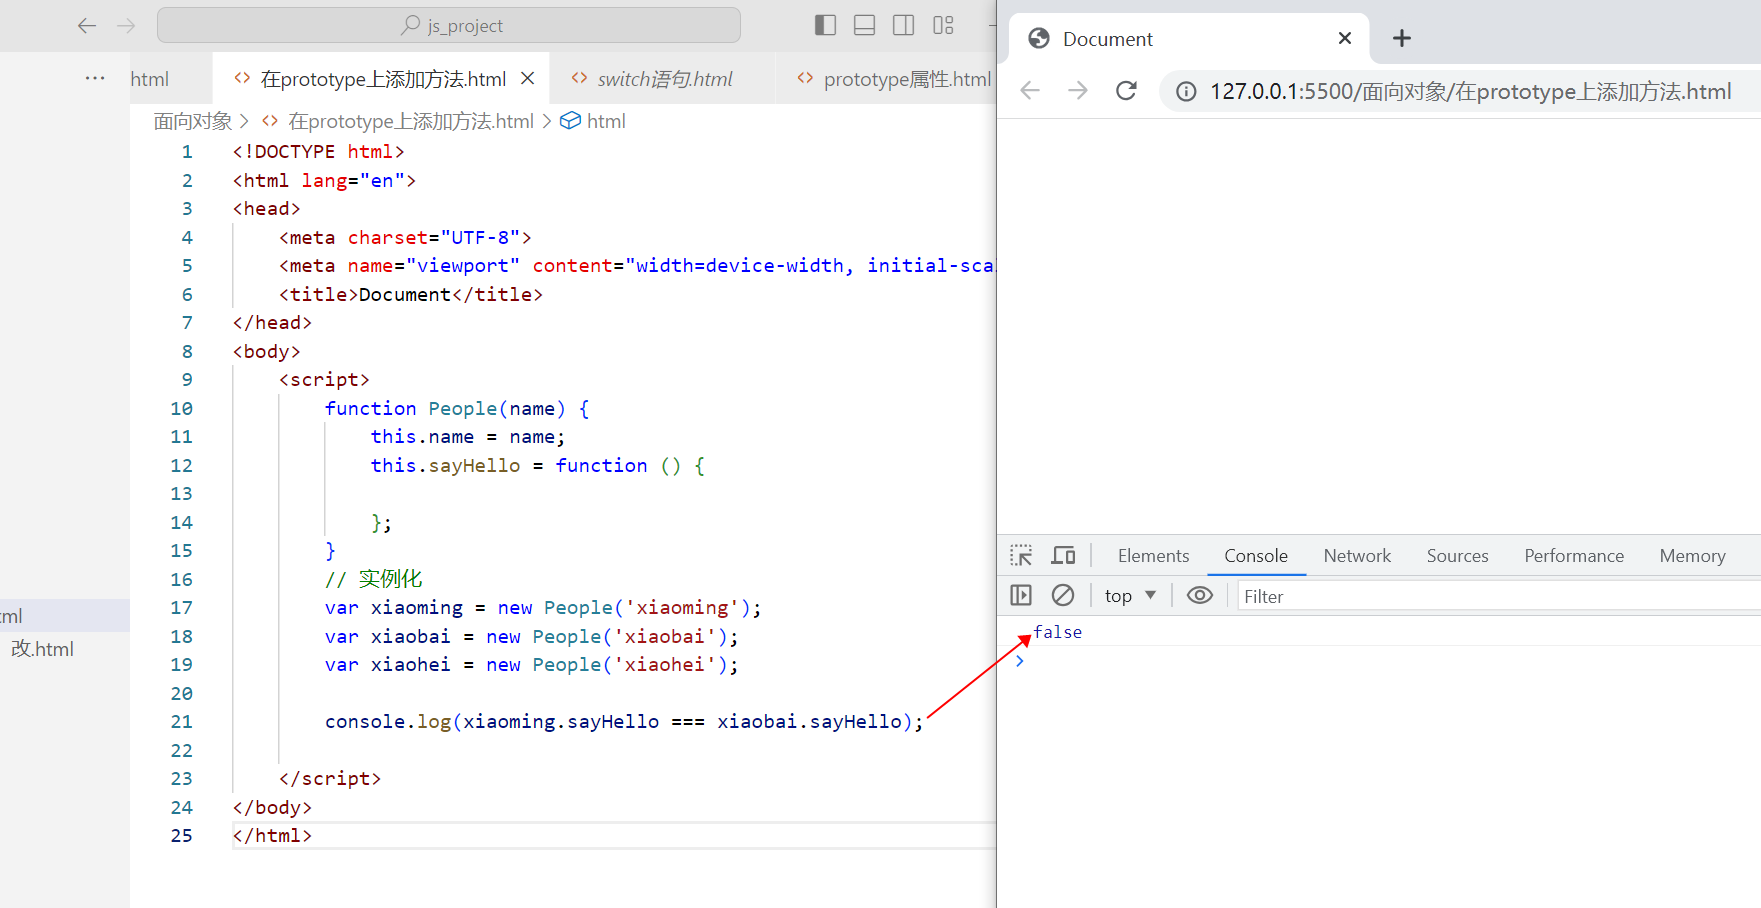Viewport: 1761px width, 908px height.
Task: Click the function People(name) declaration
Action: (x=457, y=408)
